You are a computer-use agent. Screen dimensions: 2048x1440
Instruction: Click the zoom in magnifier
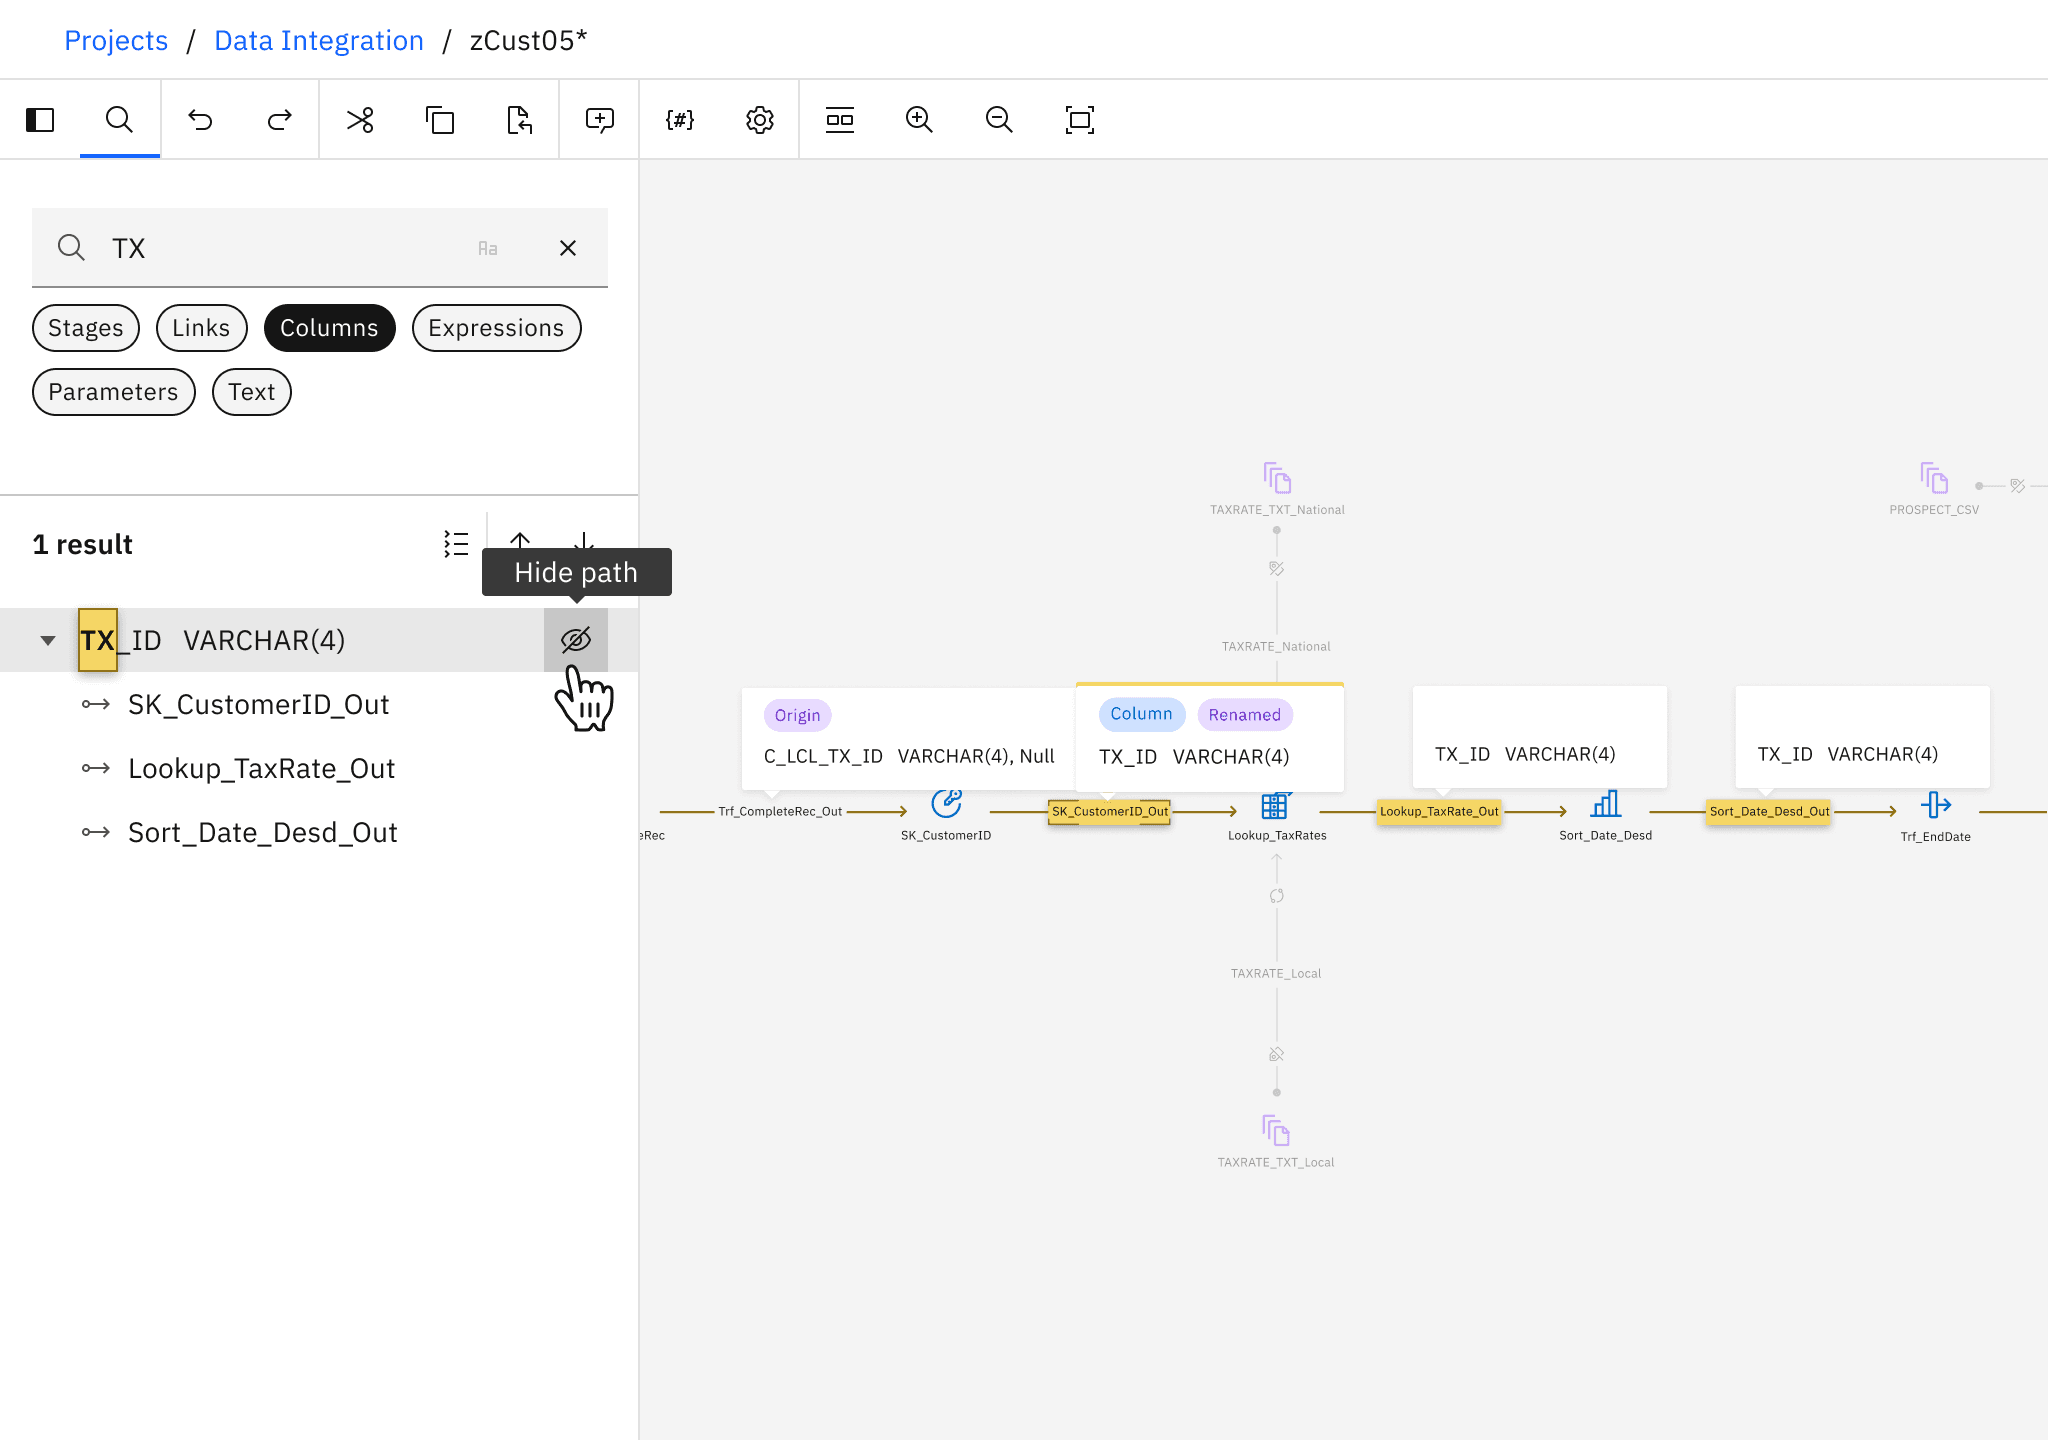pos(919,120)
